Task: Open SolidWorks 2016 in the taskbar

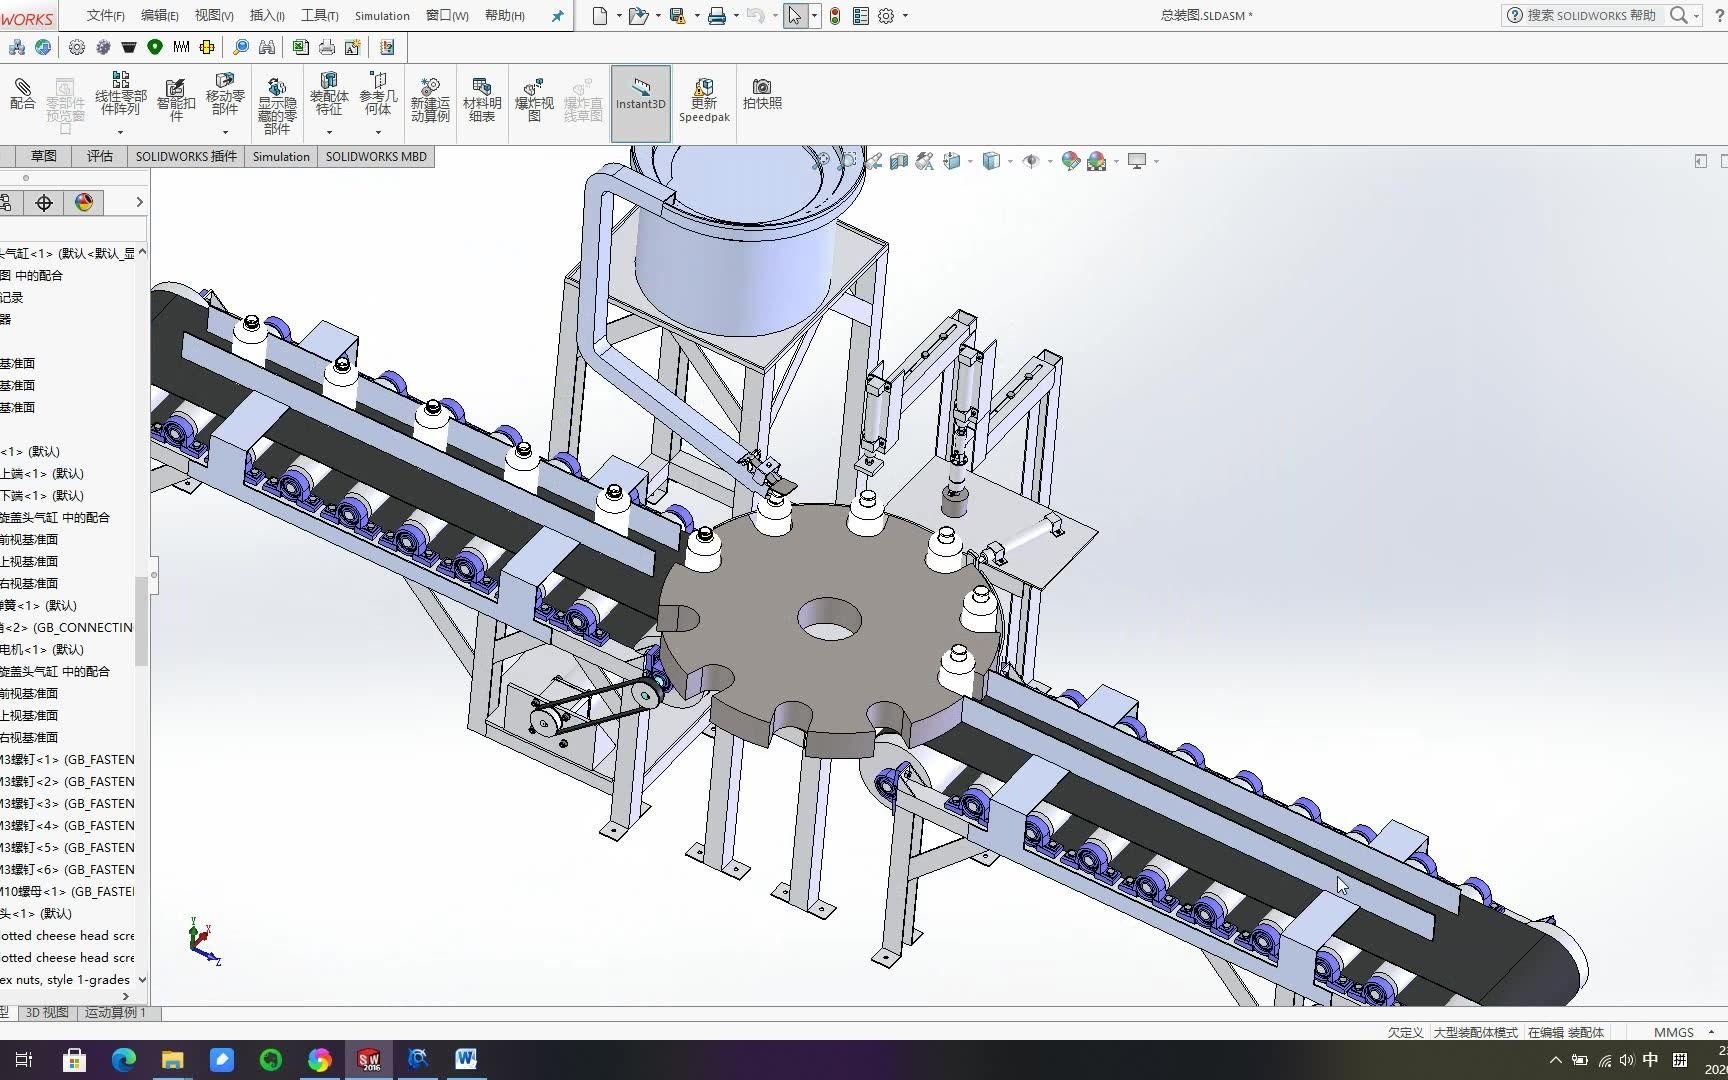Action: click(369, 1060)
